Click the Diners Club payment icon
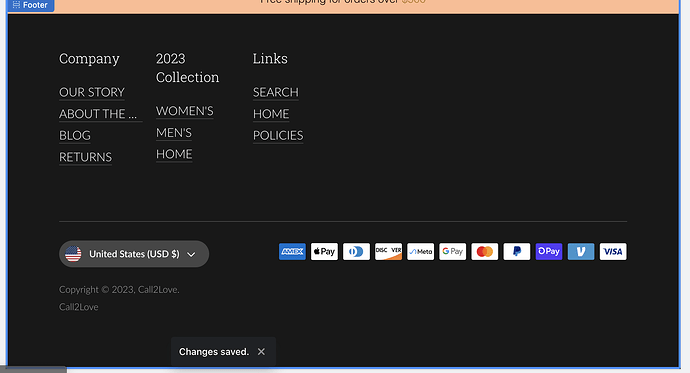This screenshot has width=690, height=373. tap(356, 252)
